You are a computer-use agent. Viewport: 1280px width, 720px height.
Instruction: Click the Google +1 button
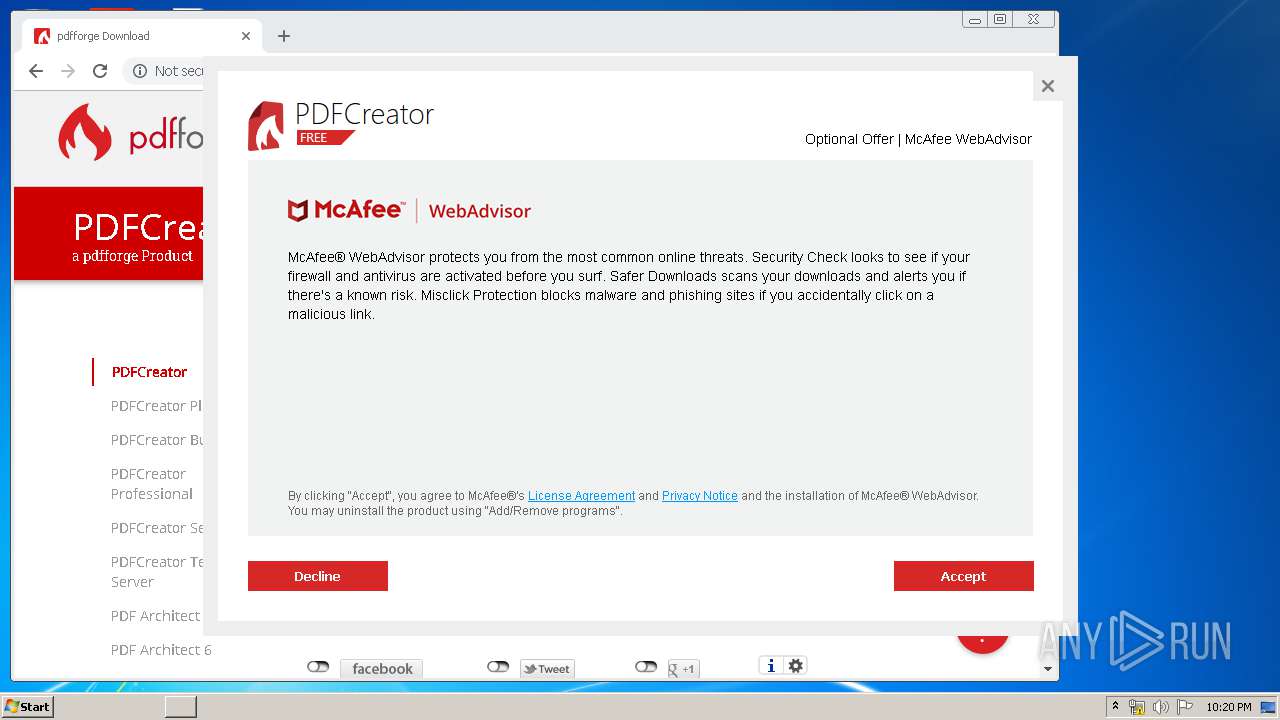pos(683,669)
